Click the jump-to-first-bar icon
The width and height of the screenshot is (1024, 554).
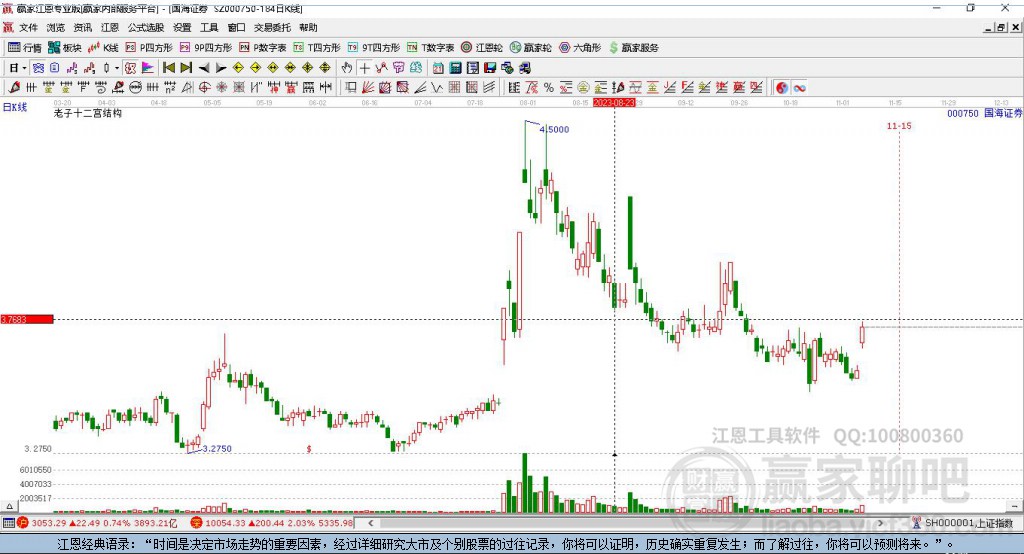pos(168,68)
